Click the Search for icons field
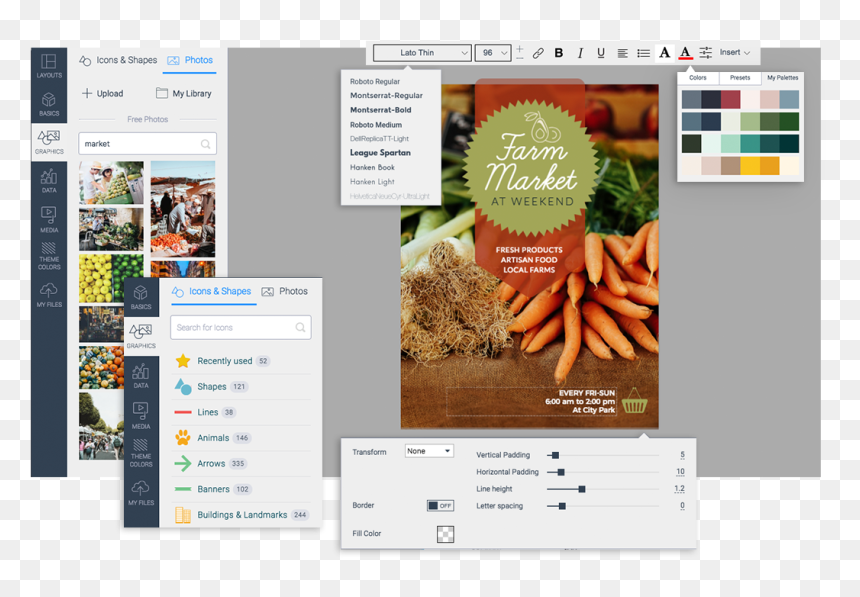860x597 pixels. tap(241, 328)
